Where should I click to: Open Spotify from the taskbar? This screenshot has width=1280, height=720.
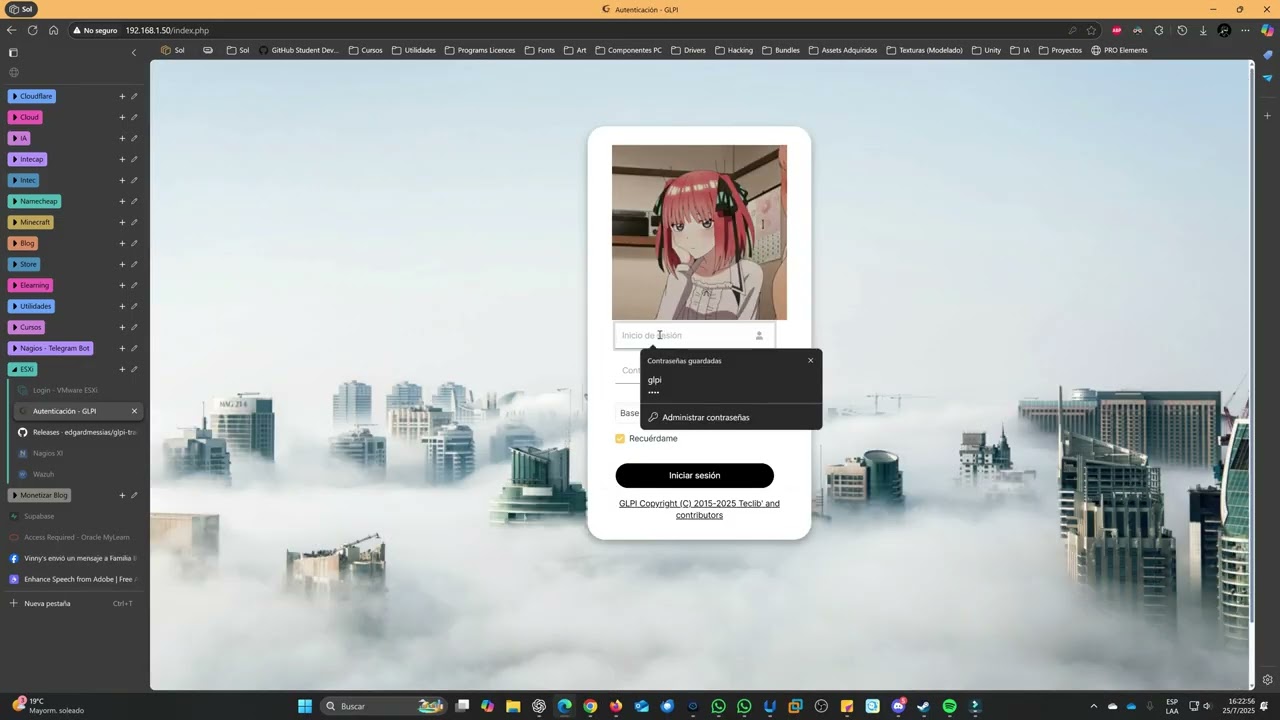coord(949,706)
